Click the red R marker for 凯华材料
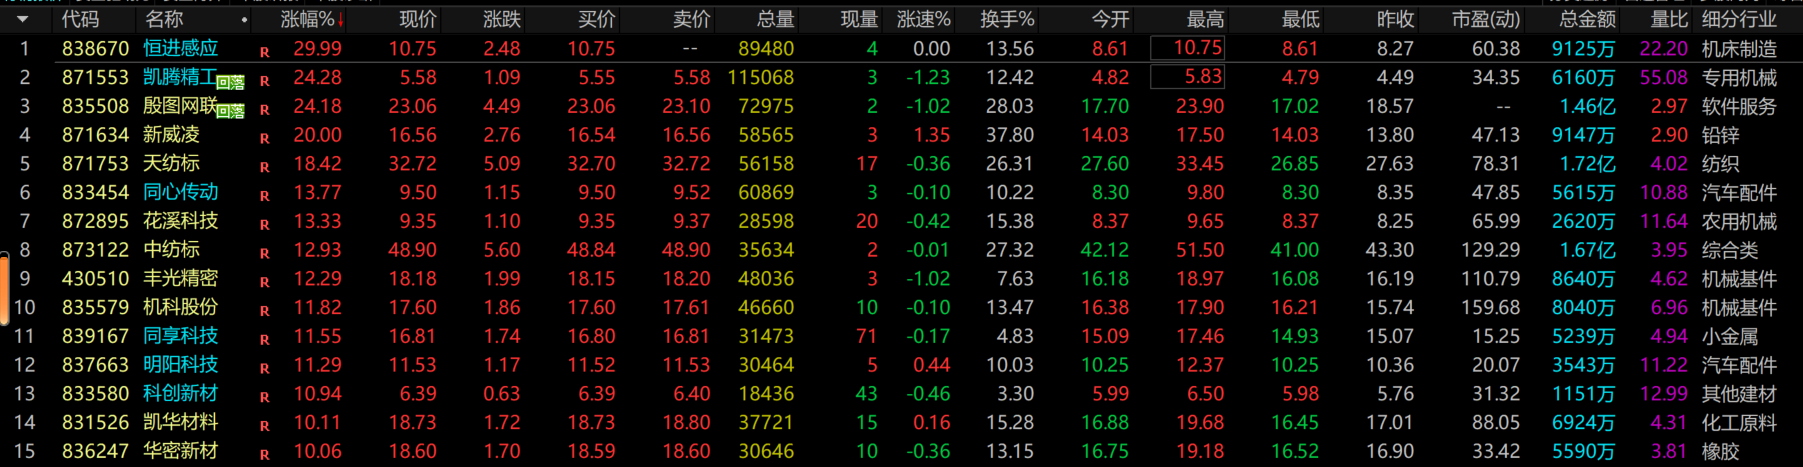The width and height of the screenshot is (1803, 467). (x=264, y=426)
